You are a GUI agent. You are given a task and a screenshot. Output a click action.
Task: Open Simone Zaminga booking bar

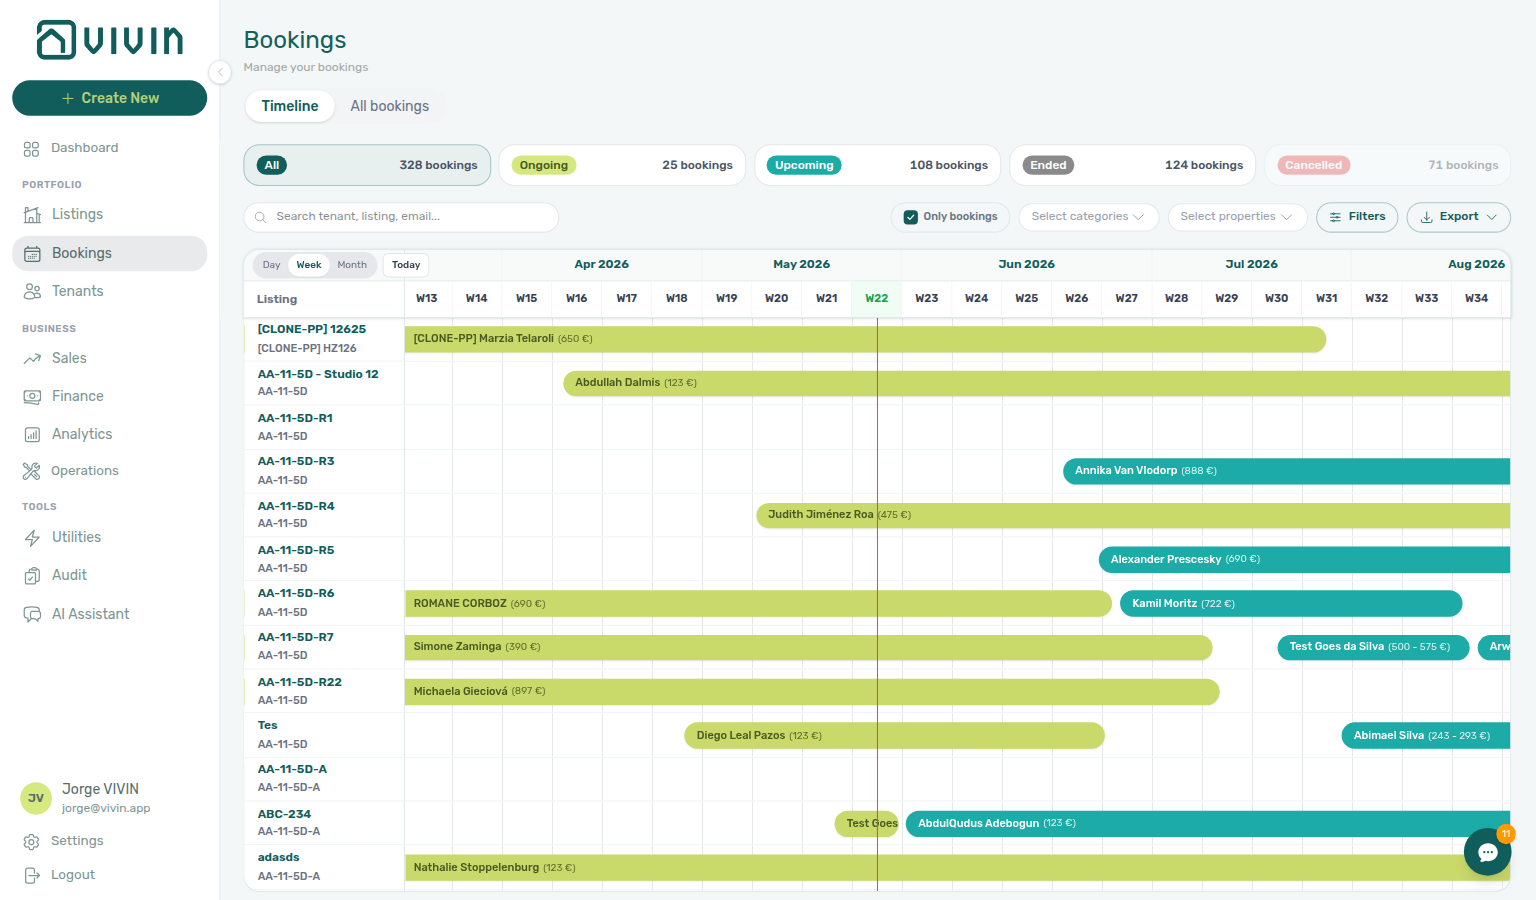pyautogui.click(x=808, y=647)
